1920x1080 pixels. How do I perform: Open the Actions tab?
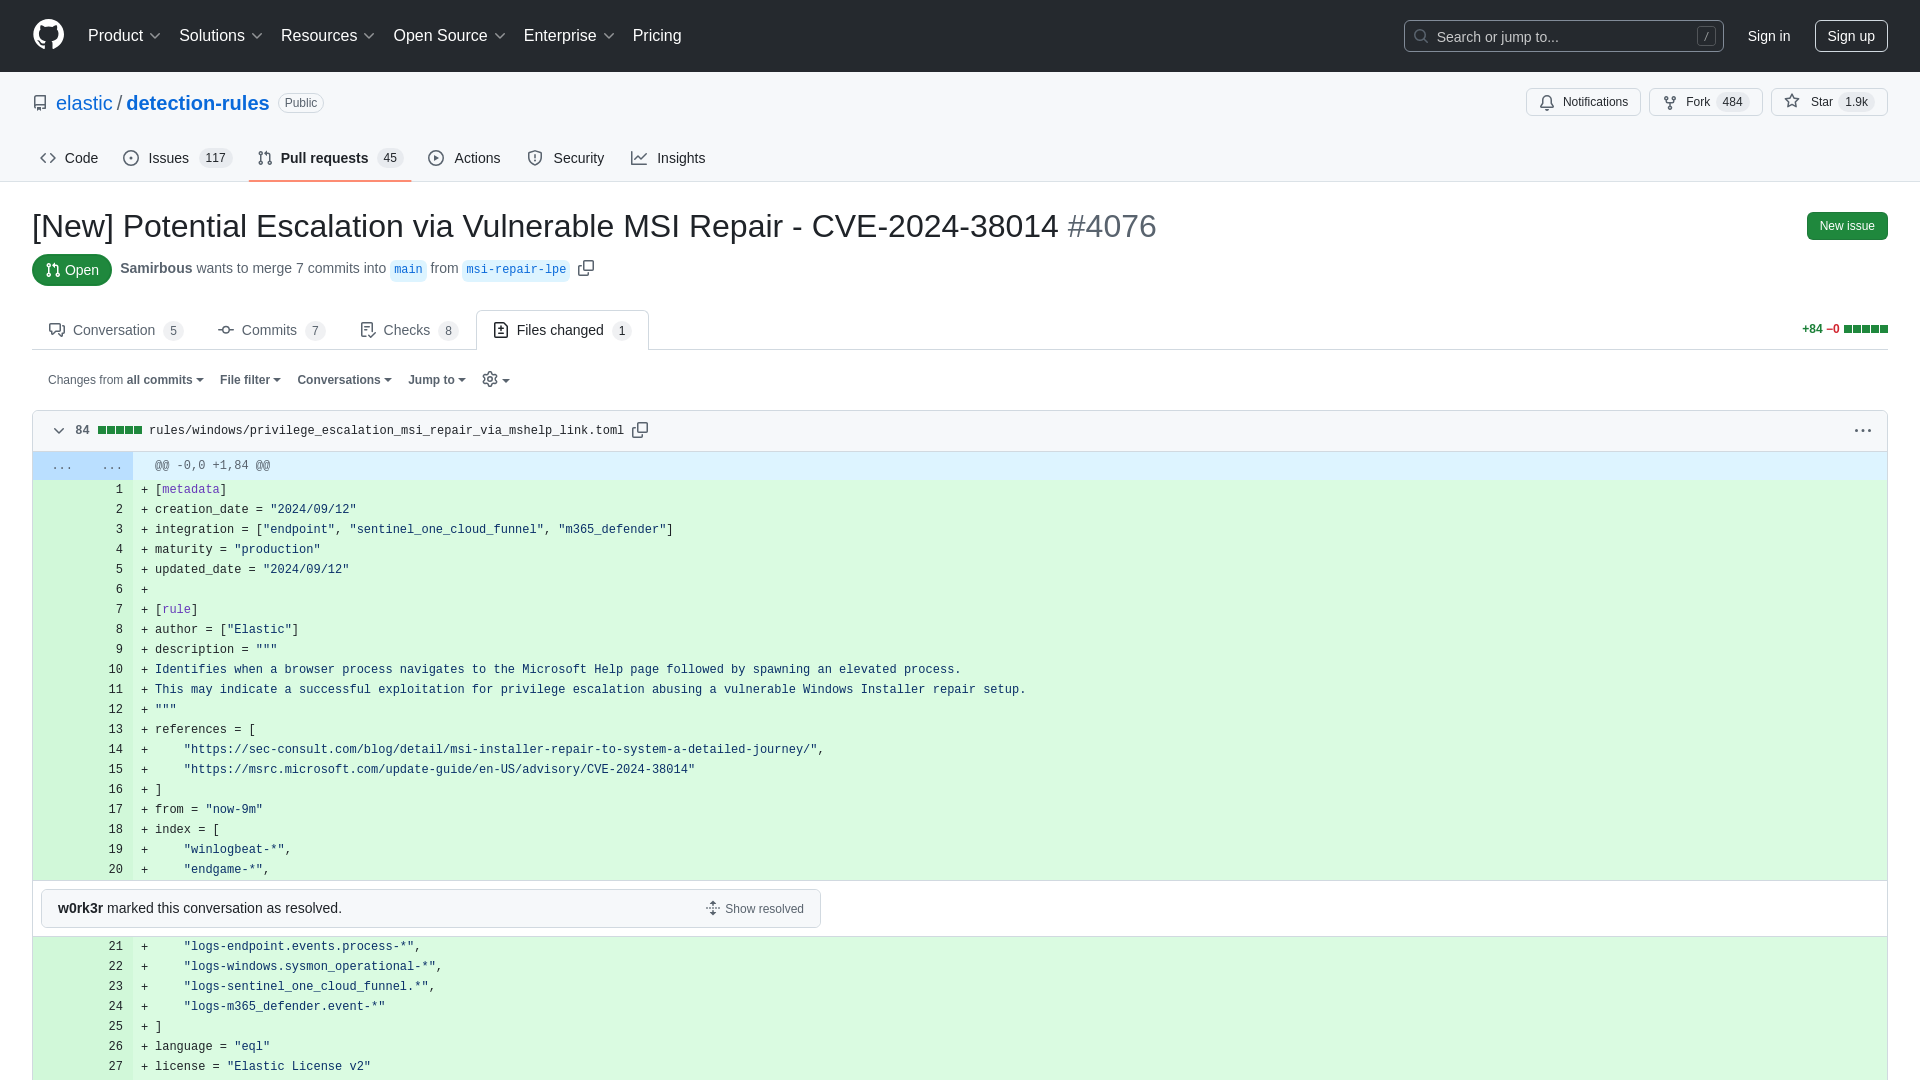464,158
